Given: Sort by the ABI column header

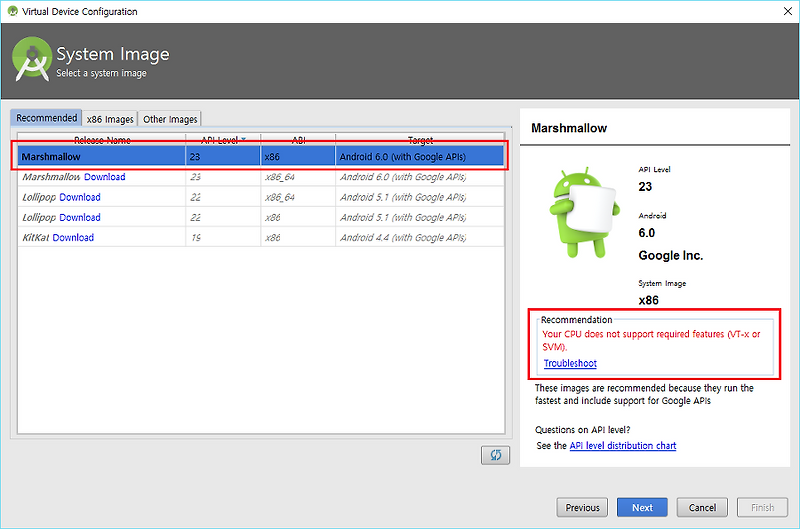Looking at the screenshot, I should [x=298, y=140].
